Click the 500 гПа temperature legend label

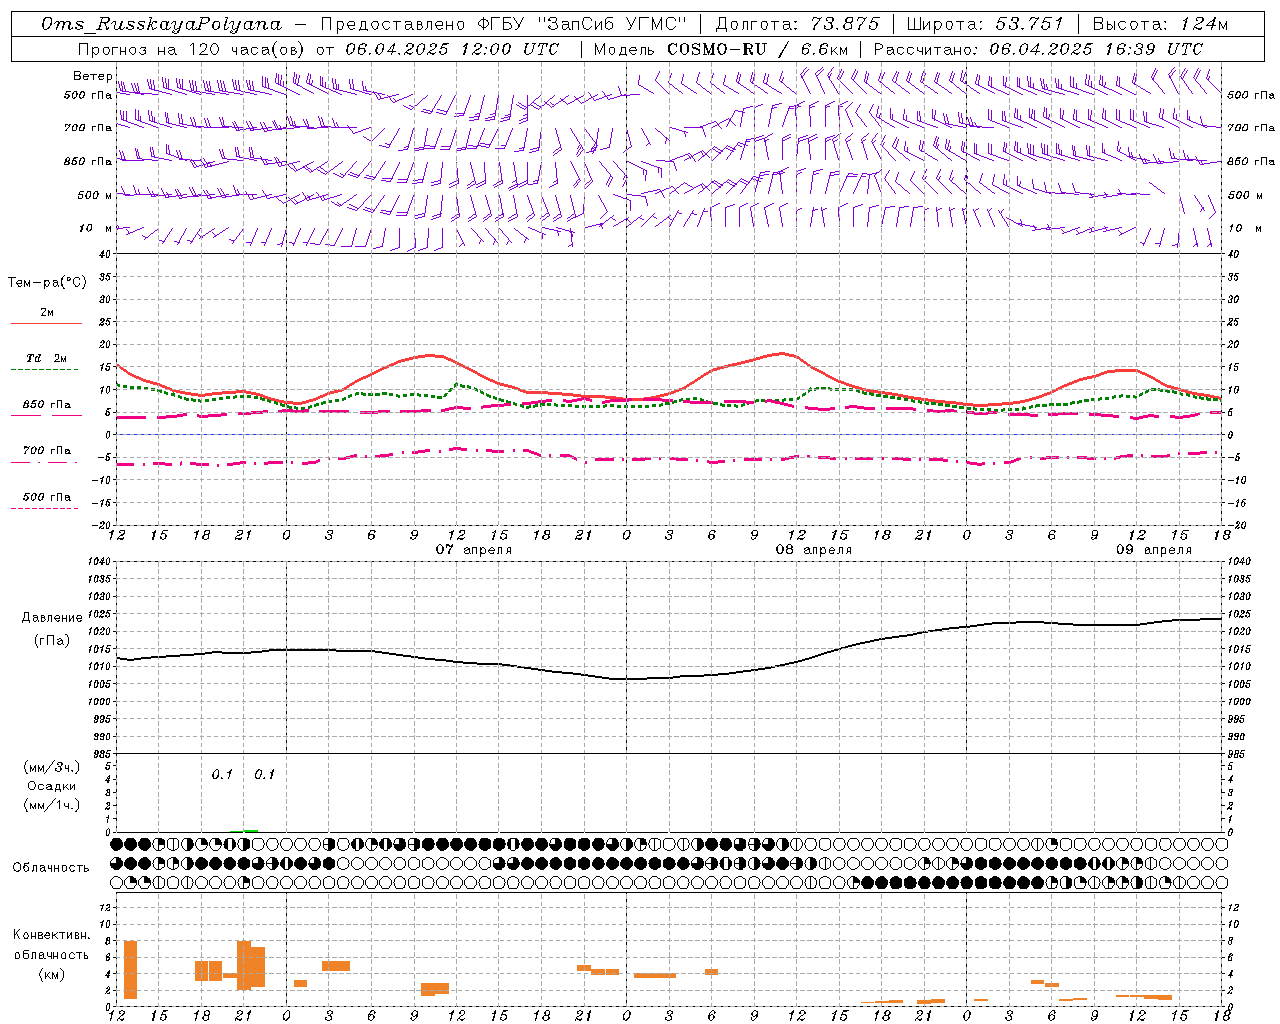[47, 497]
